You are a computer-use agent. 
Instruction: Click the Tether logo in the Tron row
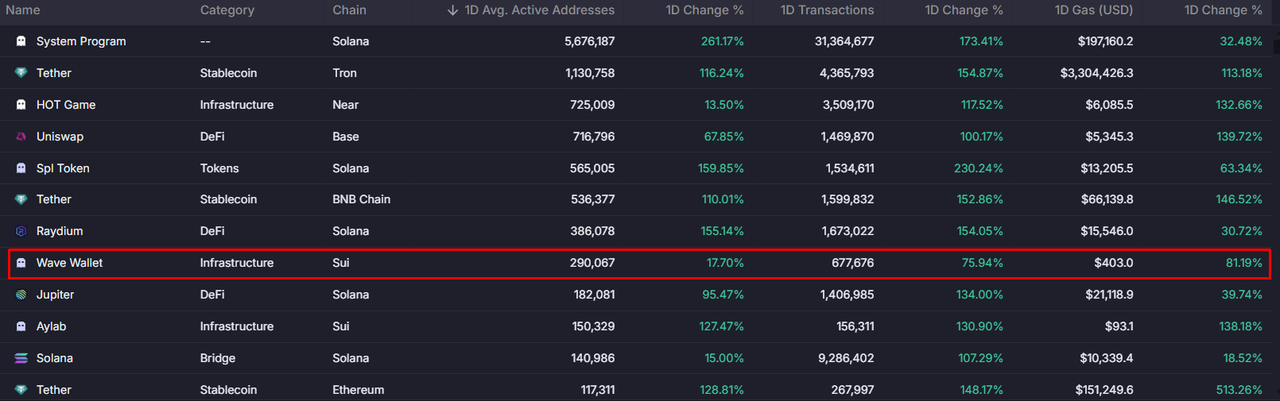point(21,74)
